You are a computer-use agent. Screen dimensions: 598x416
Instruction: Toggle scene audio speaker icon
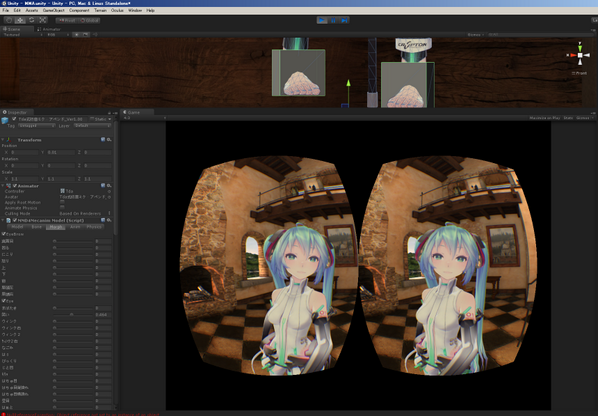[x=95, y=35]
